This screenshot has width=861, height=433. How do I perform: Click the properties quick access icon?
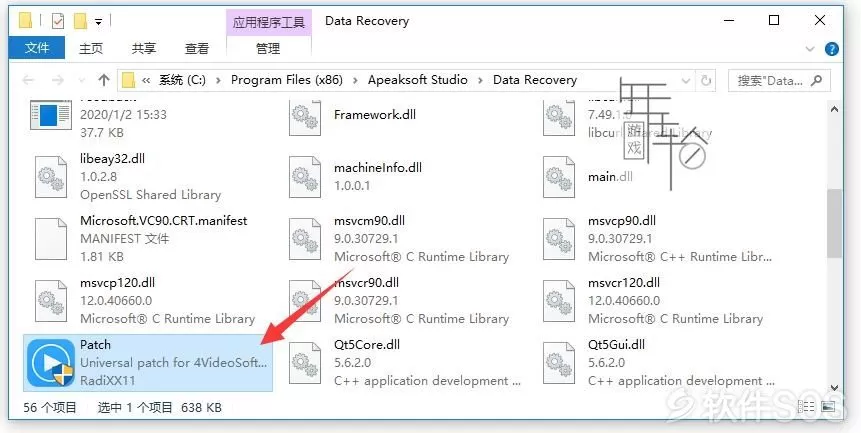click(57, 21)
